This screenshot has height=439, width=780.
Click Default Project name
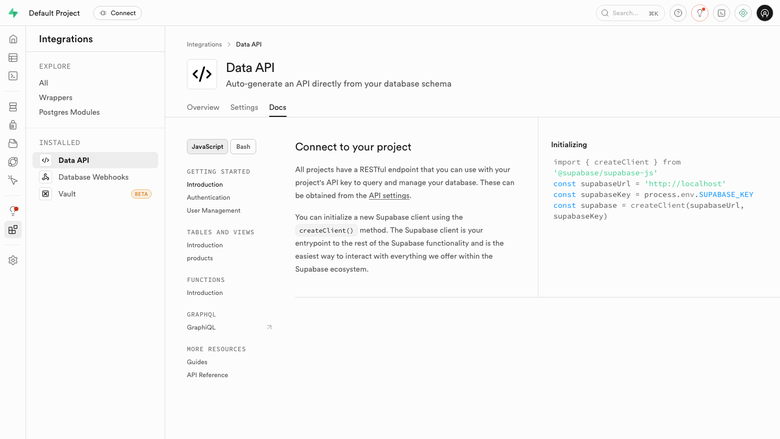[54, 13]
